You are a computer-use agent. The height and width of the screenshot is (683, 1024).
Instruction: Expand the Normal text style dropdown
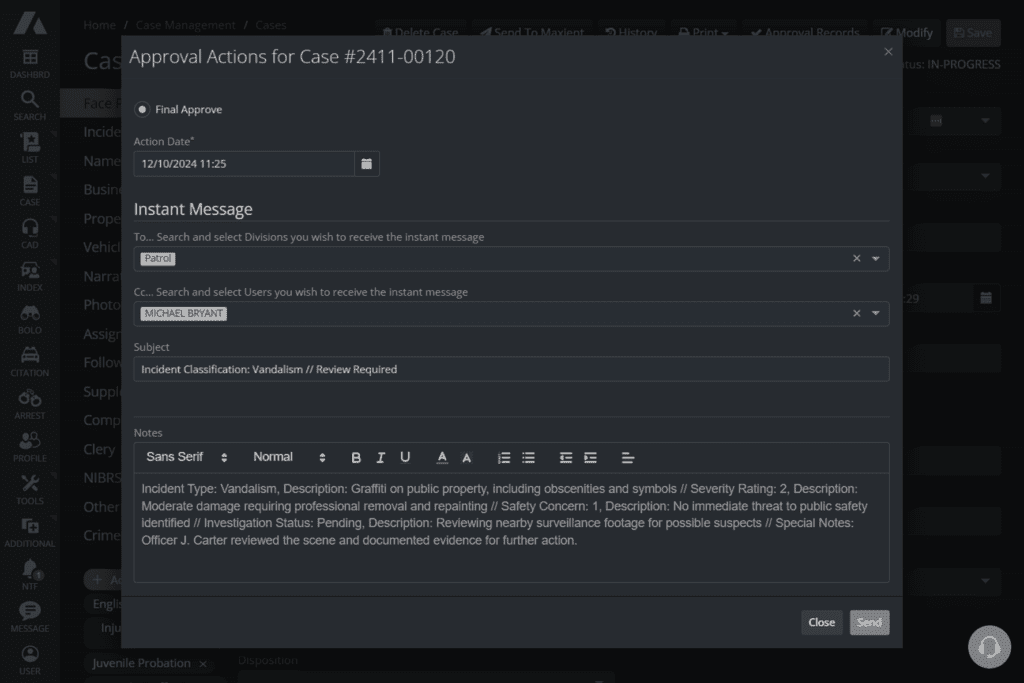(288, 457)
